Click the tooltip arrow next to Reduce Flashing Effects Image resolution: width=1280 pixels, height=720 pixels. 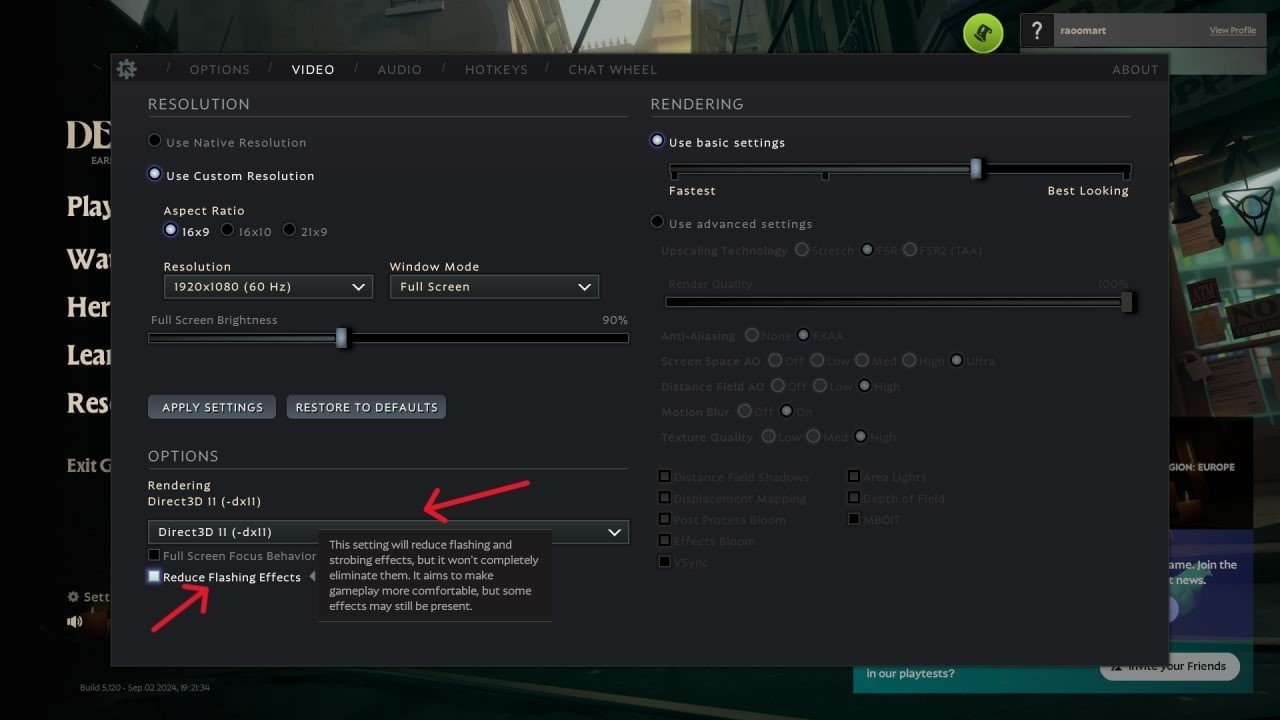312,577
